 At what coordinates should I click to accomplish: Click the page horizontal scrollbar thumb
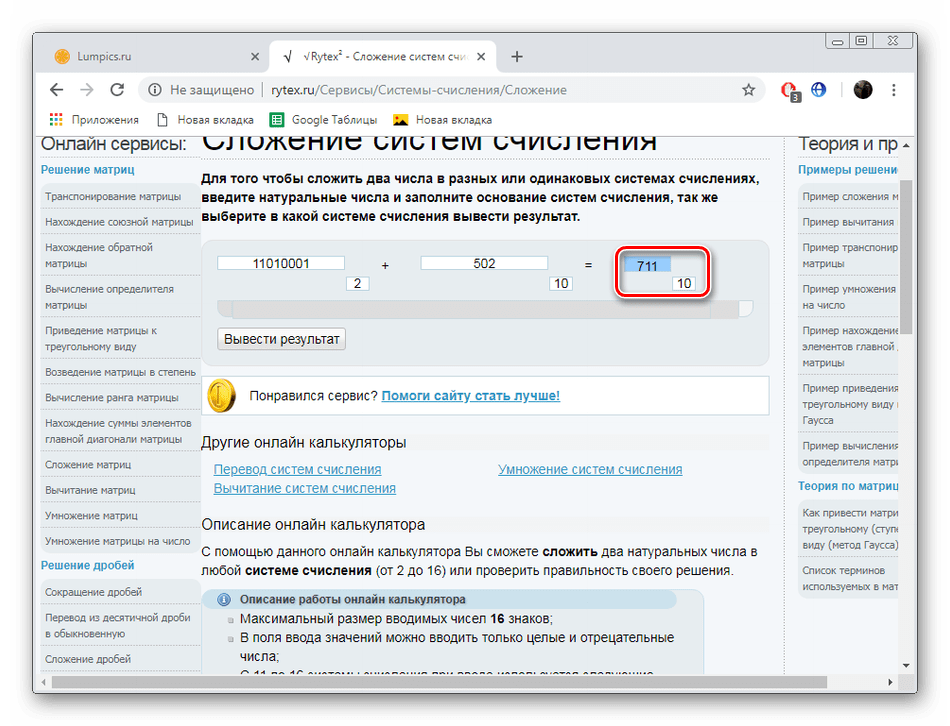click(439, 682)
